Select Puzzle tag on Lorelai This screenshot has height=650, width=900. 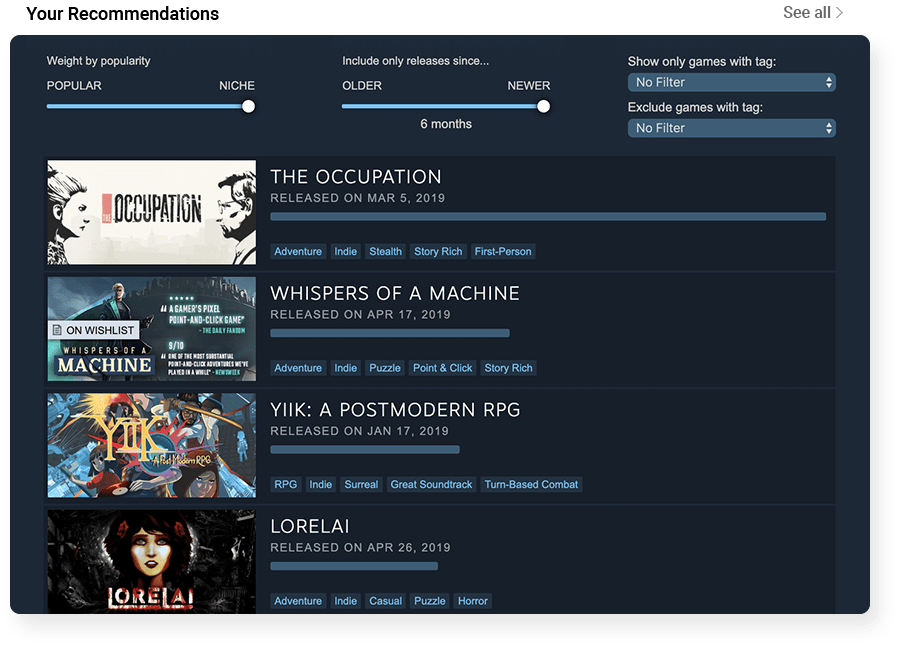tap(429, 601)
